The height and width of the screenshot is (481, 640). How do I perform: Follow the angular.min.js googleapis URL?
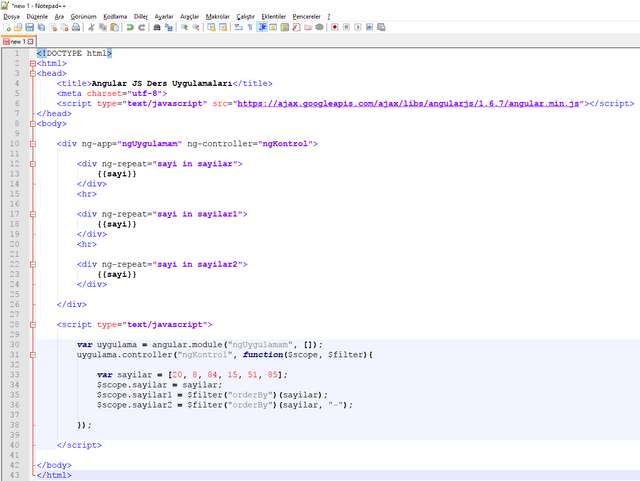point(408,104)
